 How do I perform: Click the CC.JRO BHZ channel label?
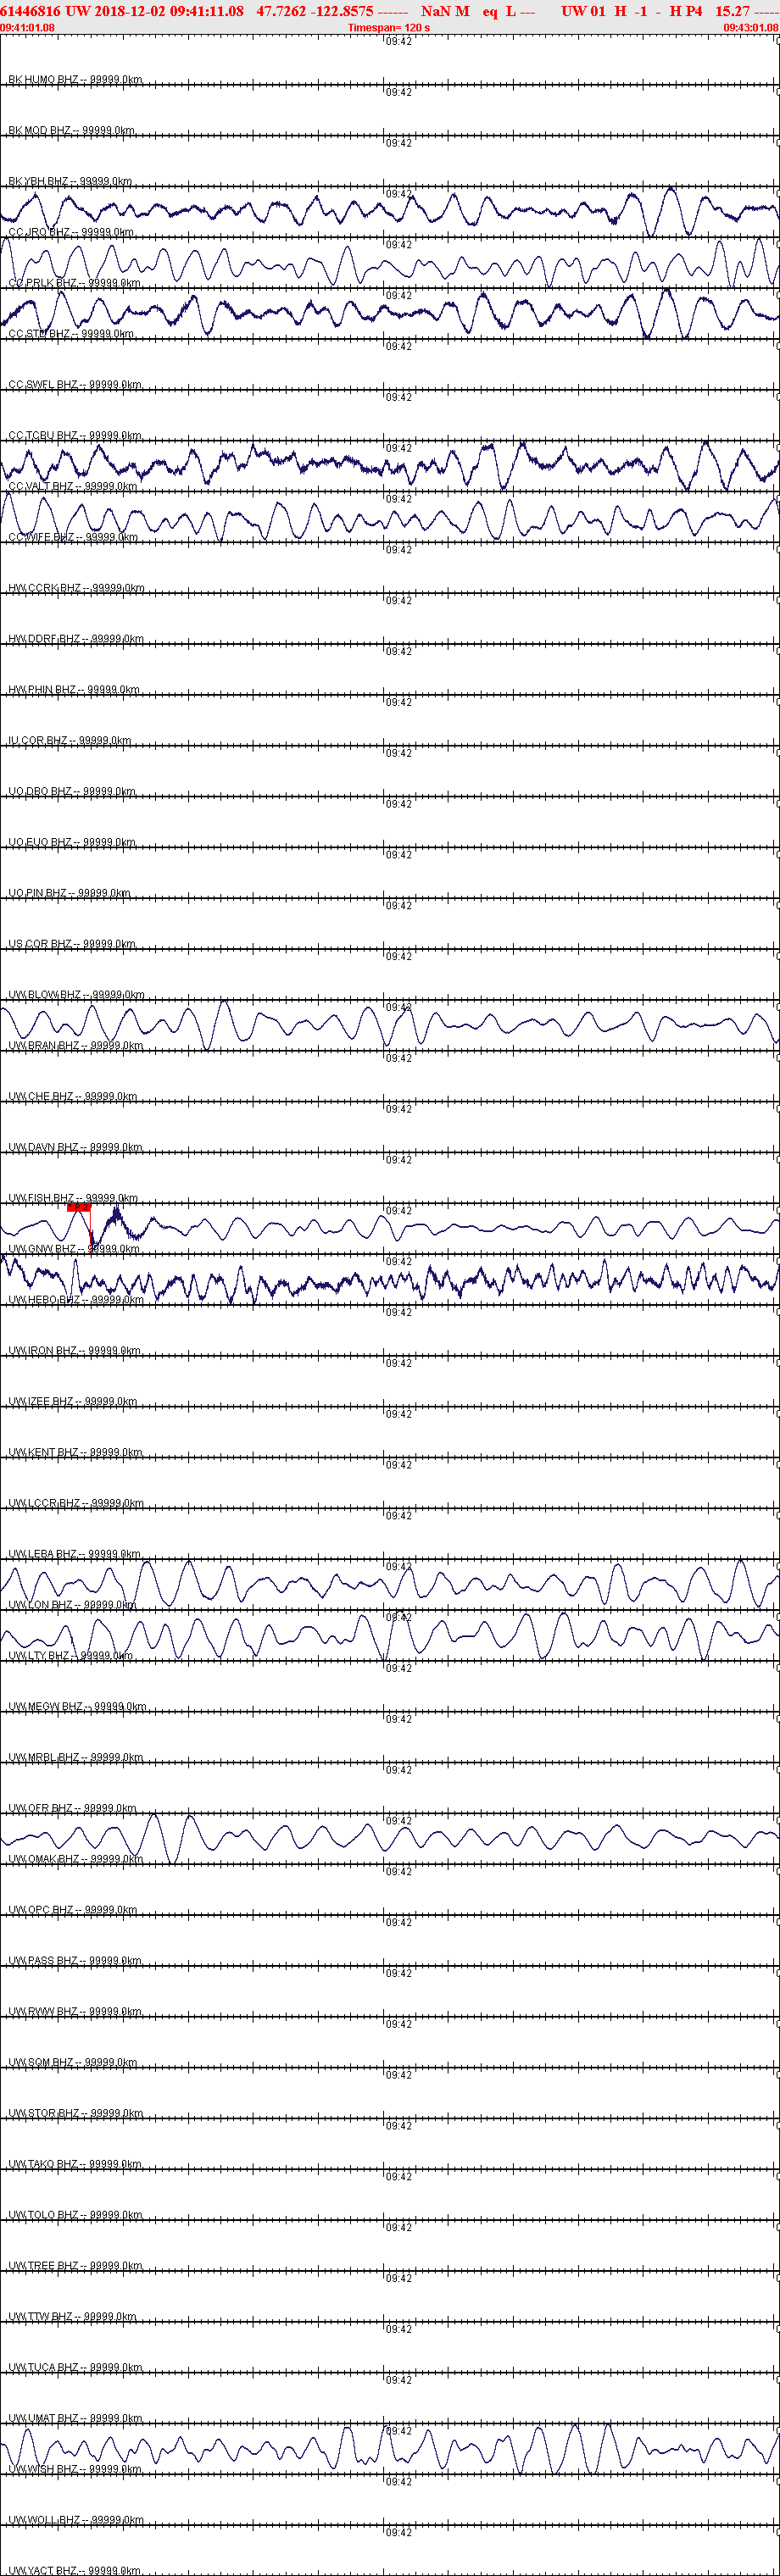click(x=38, y=232)
